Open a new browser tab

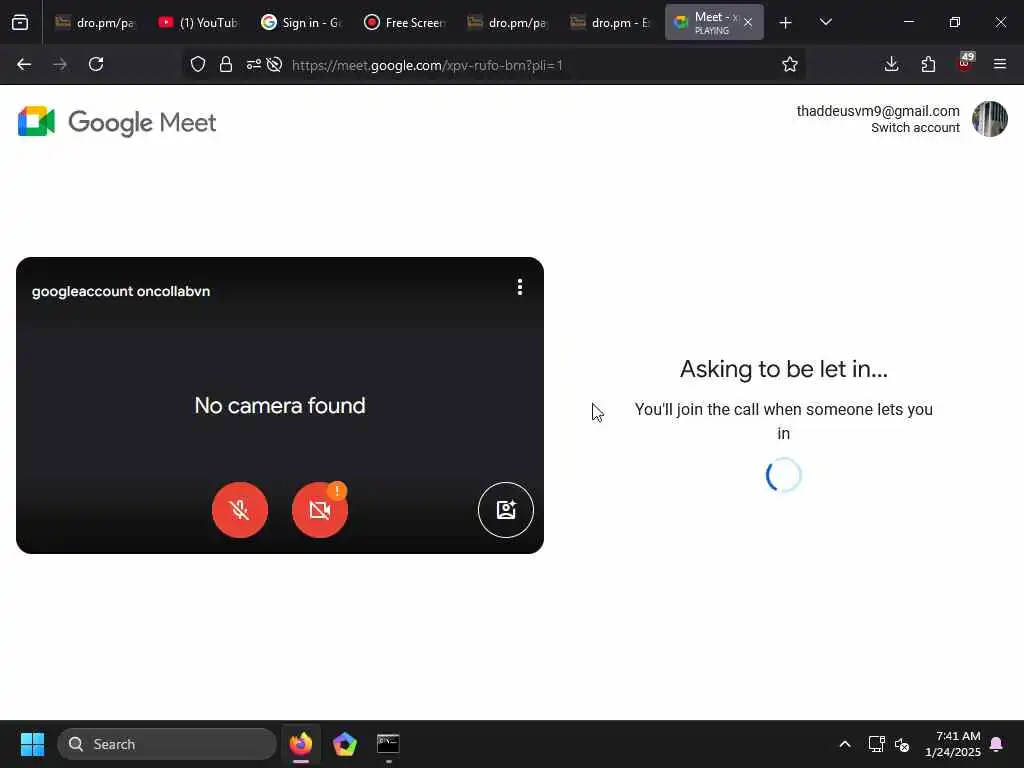tap(786, 23)
